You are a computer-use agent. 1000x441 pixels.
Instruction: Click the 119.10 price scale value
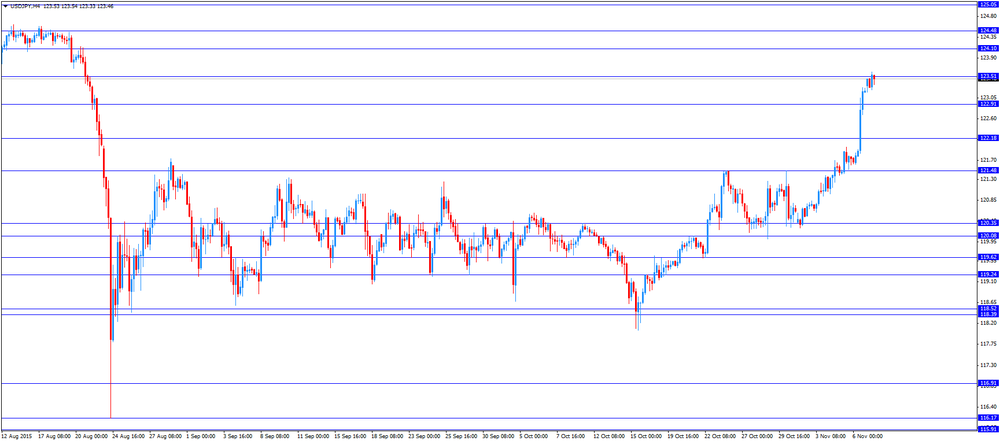(x=988, y=281)
